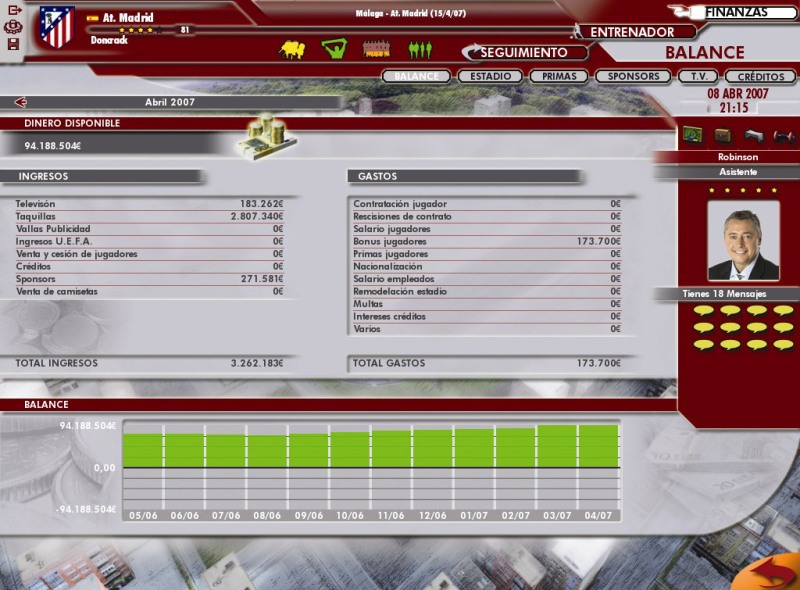Go to previous month from Abril 2007

20,102
